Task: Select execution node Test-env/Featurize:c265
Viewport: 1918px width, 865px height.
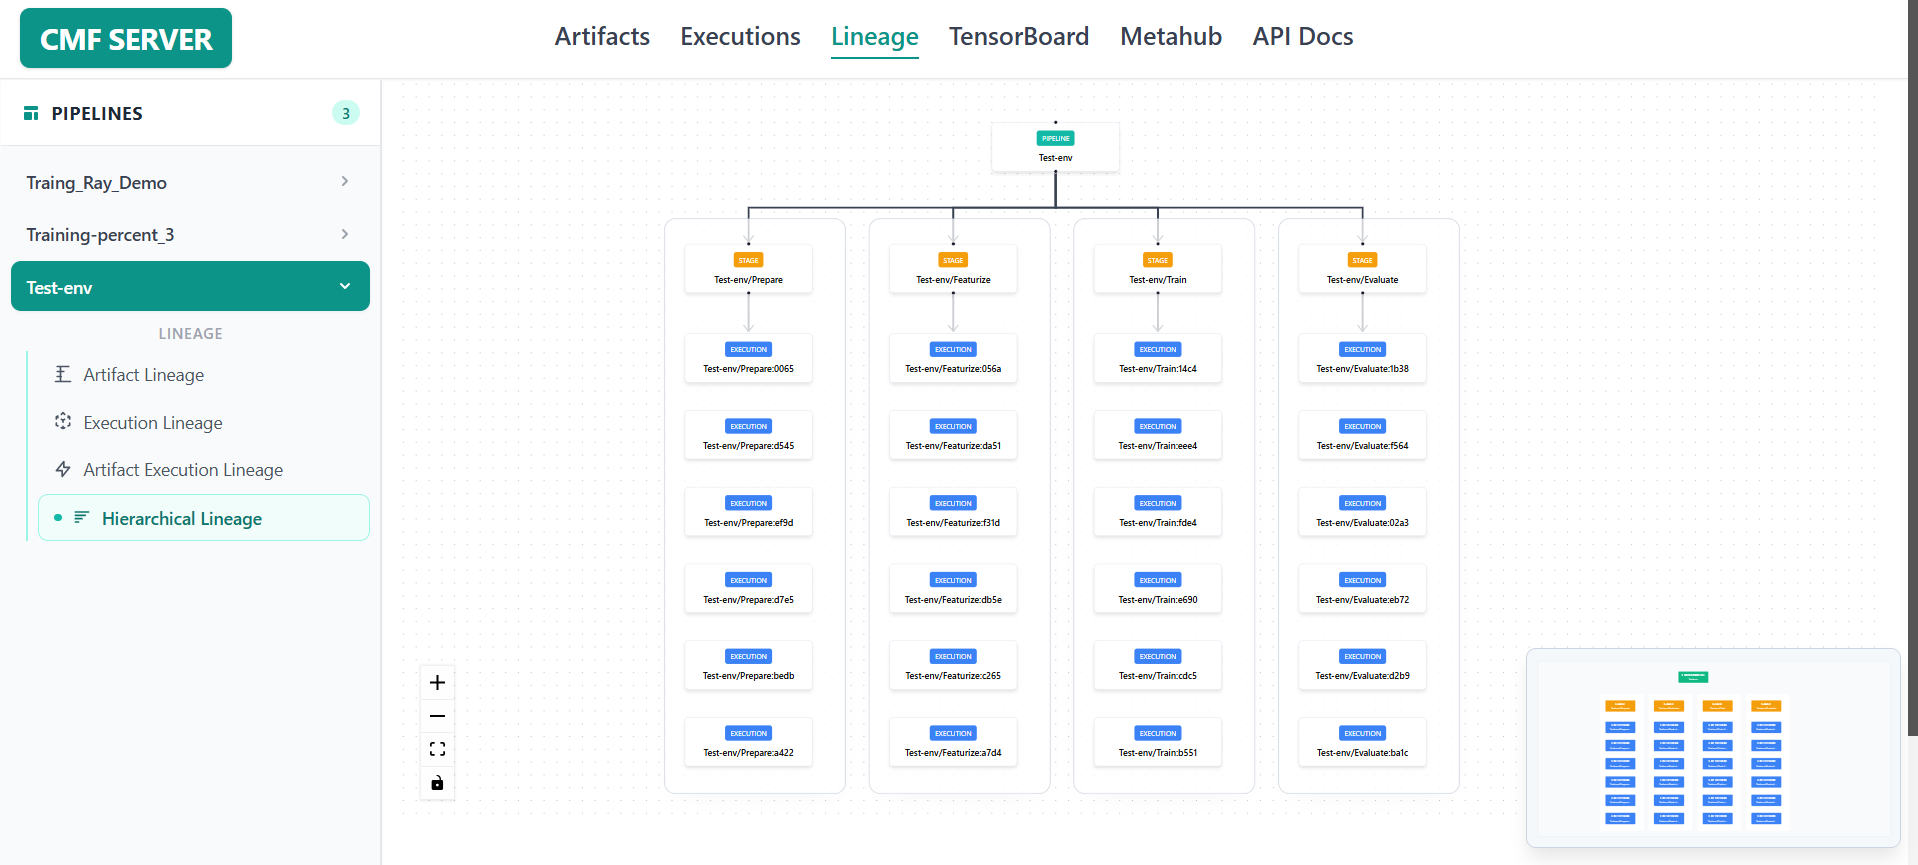Action: (953, 665)
